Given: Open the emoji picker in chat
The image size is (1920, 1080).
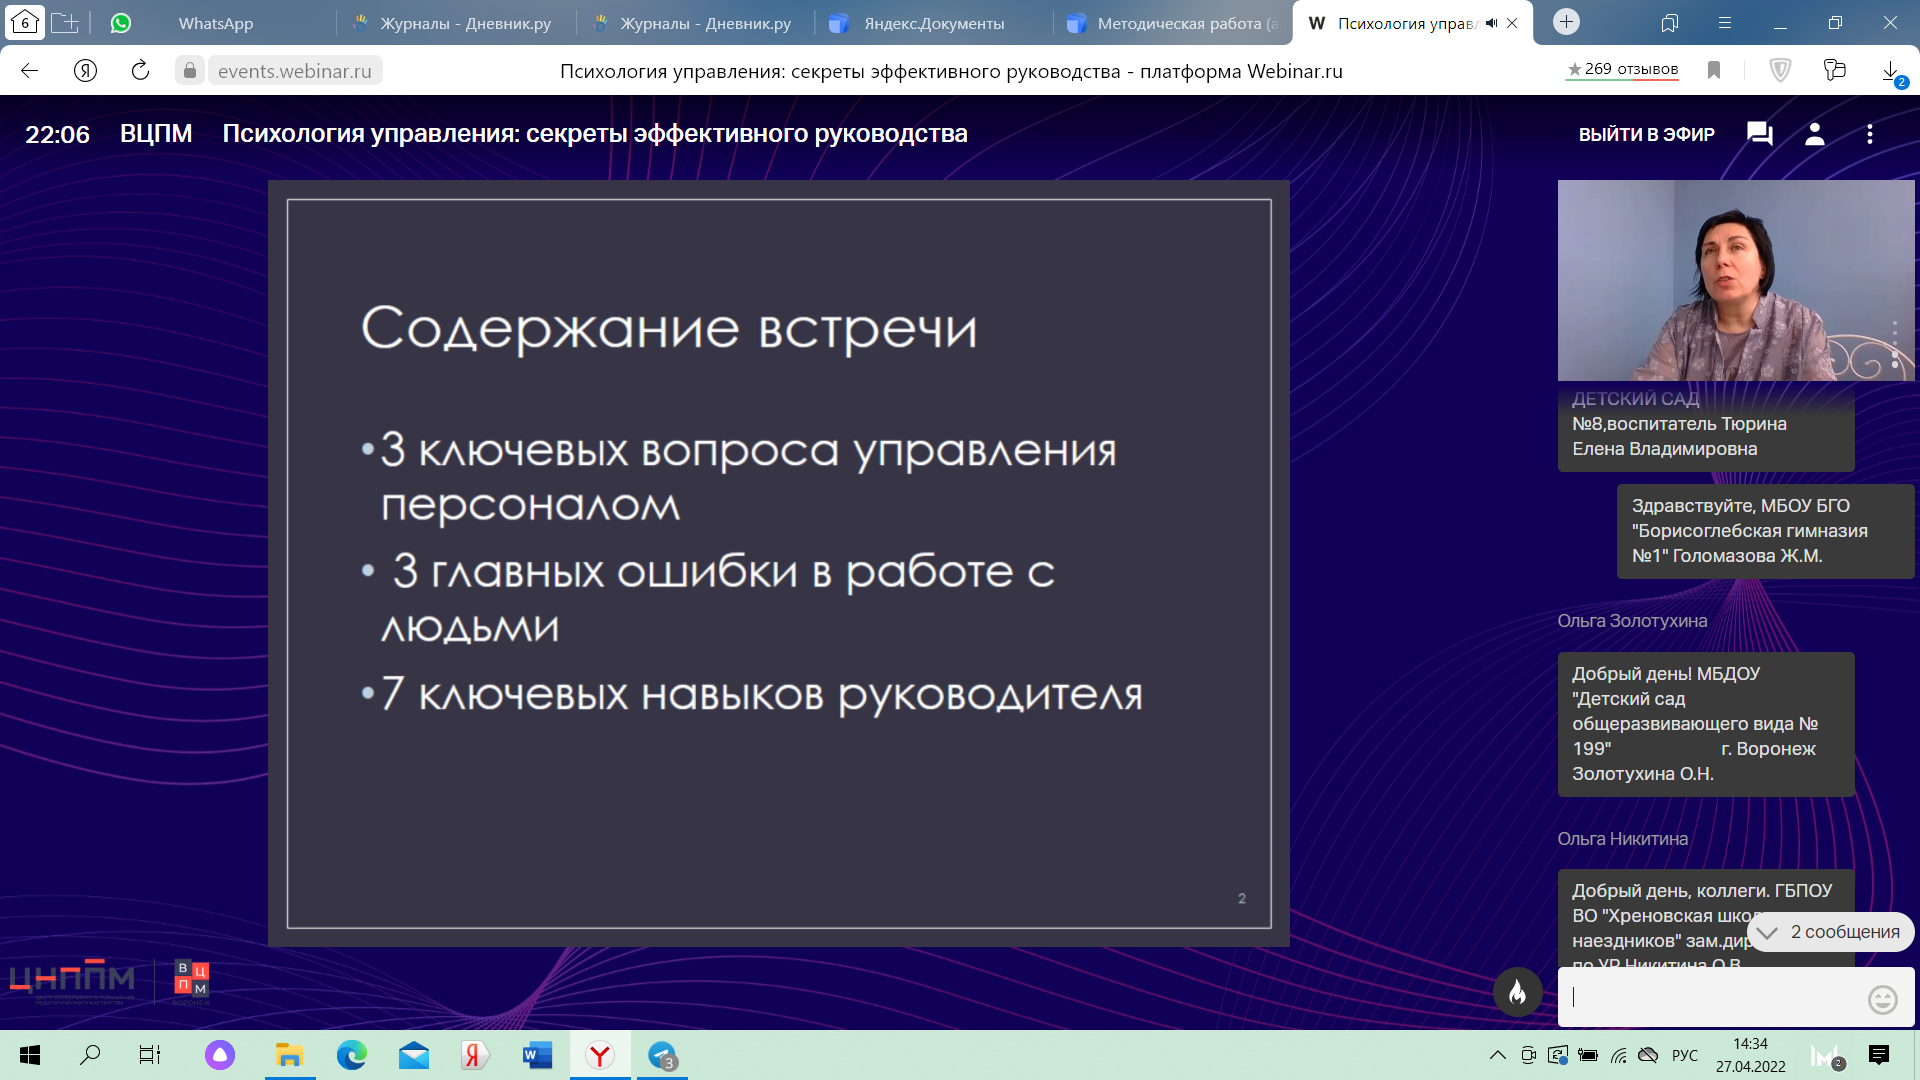Looking at the screenshot, I should tap(1882, 999).
